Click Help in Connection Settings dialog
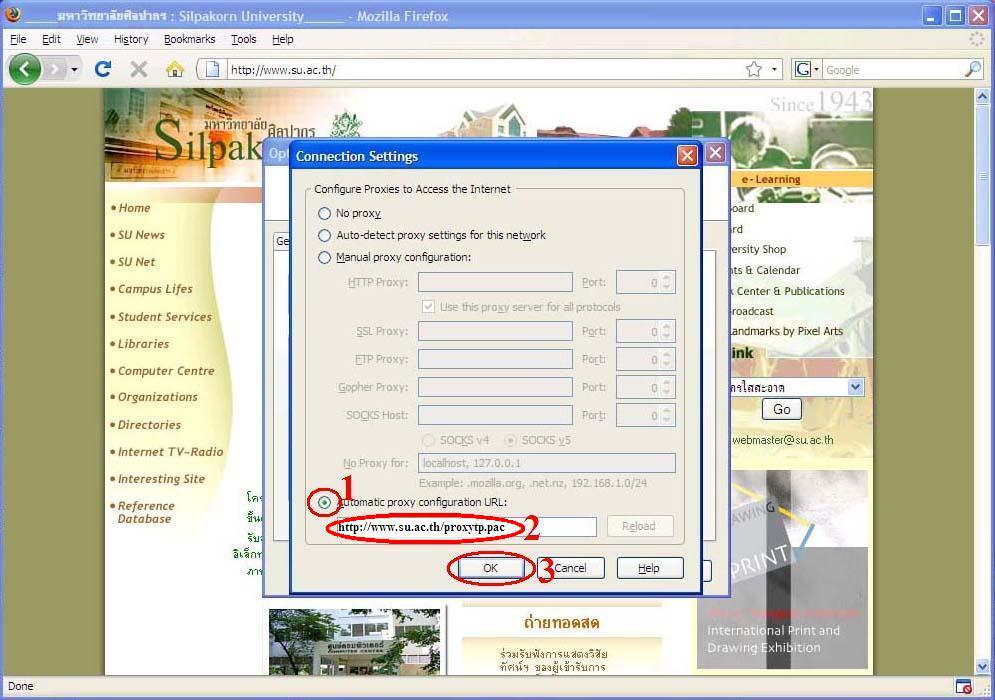This screenshot has width=995, height=700. 649,568
